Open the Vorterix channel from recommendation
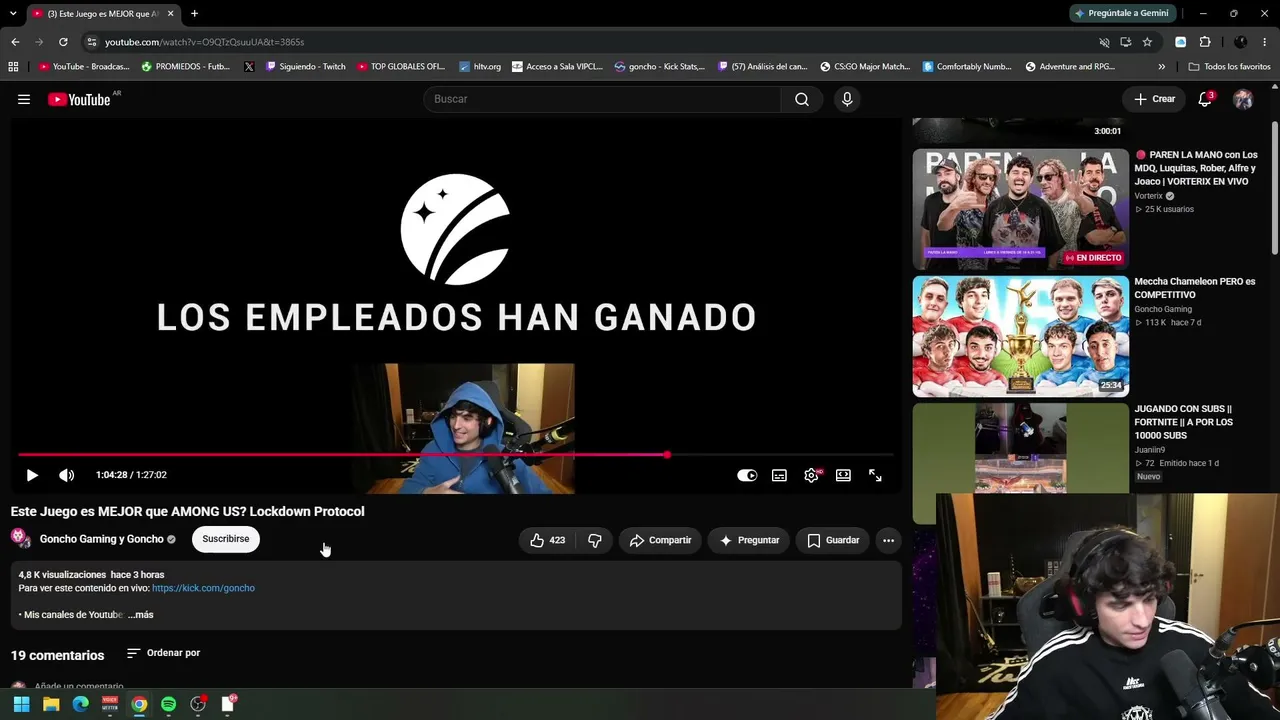This screenshot has height=720, width=1280. click(x=1148, y=196)
